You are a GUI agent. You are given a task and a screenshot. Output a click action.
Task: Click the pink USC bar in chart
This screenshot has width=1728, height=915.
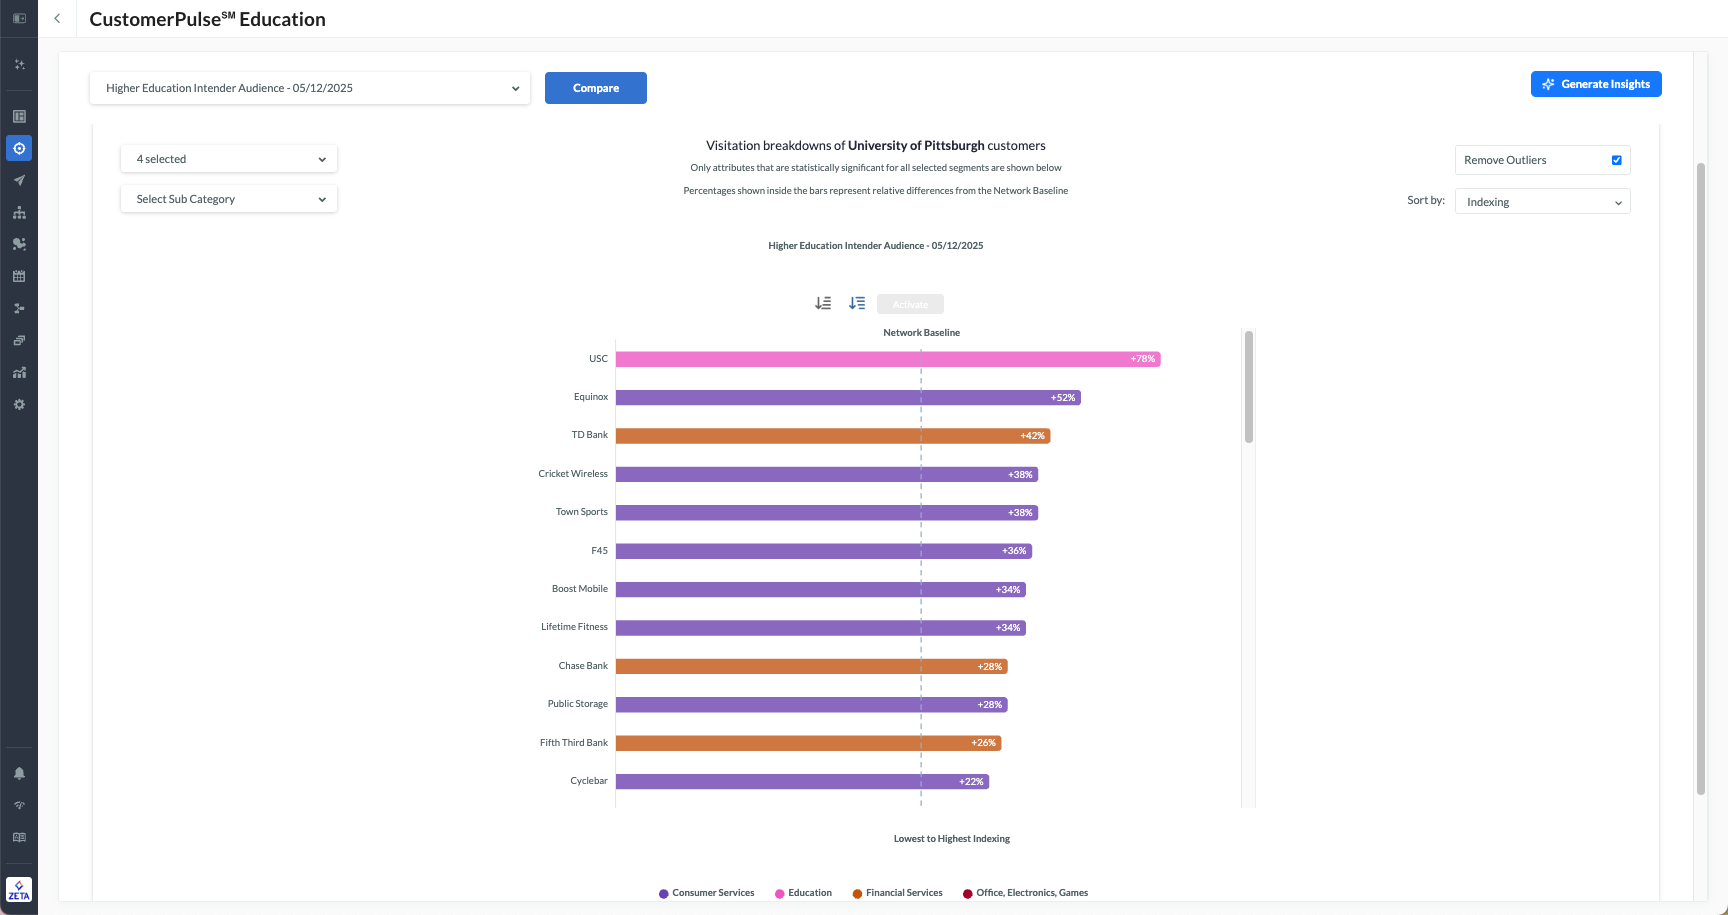coord(887,359)
